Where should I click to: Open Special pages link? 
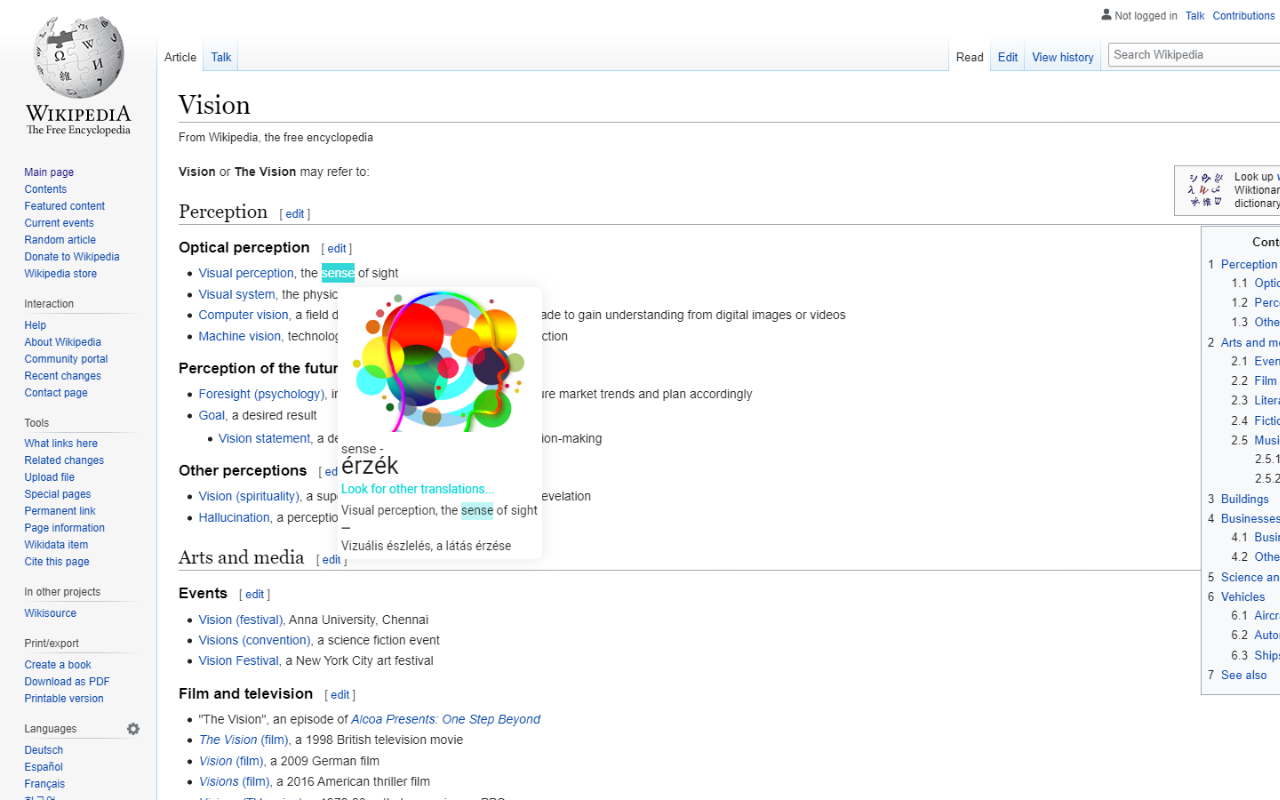pyautogui.click(x=57, y=494)
